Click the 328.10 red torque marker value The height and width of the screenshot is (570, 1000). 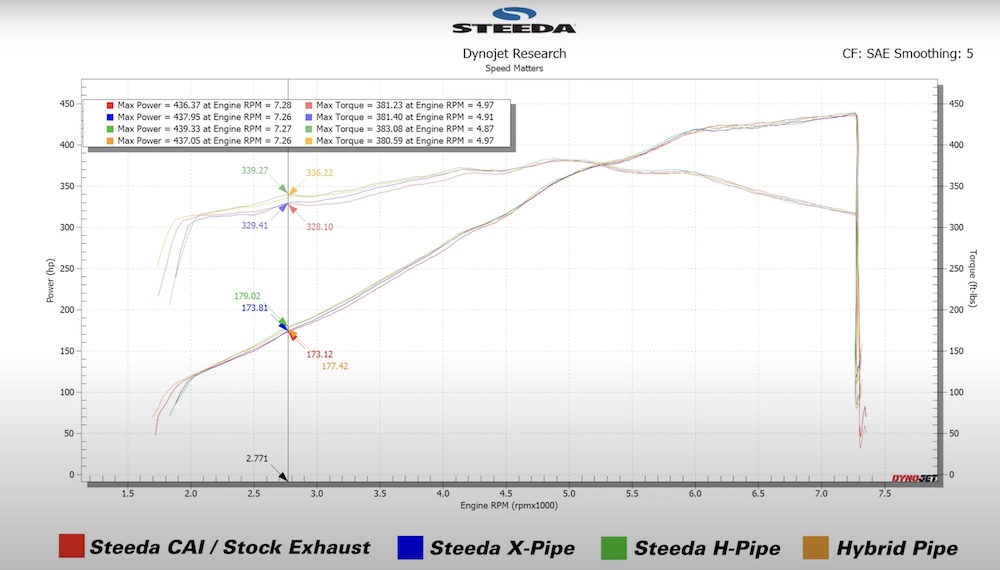320,226
